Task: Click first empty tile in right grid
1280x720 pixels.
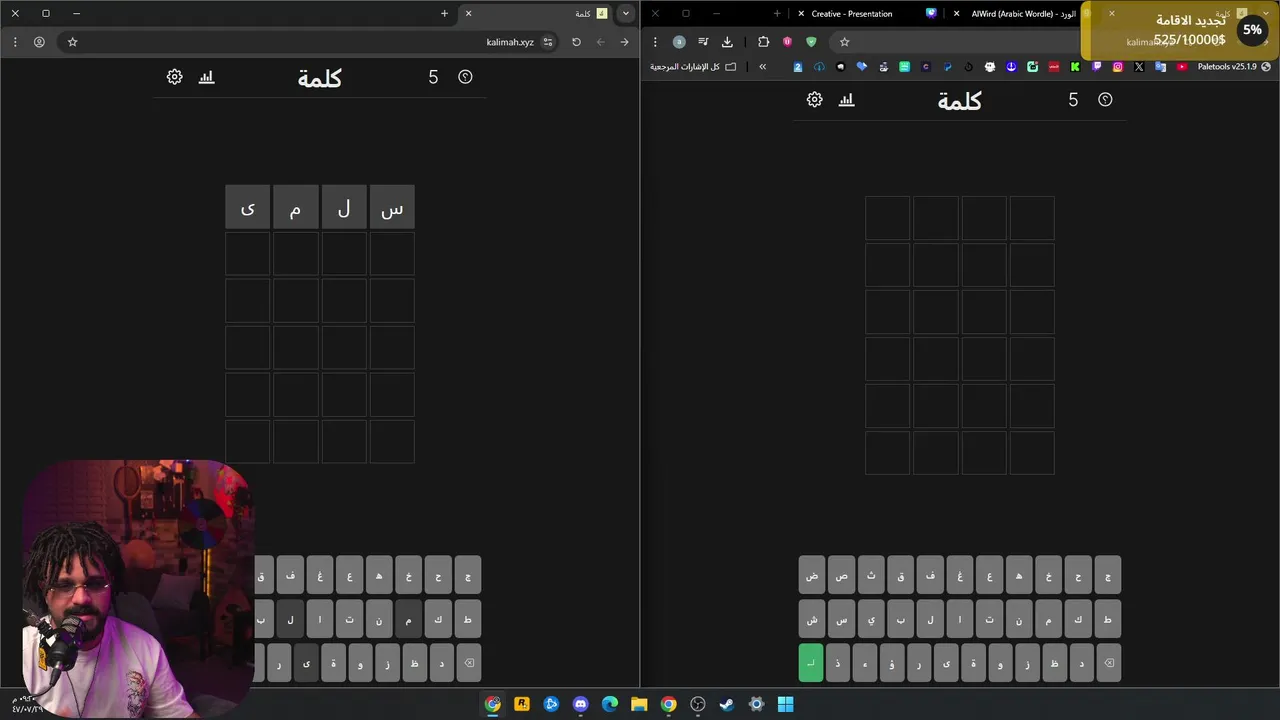Action: 1032,218
